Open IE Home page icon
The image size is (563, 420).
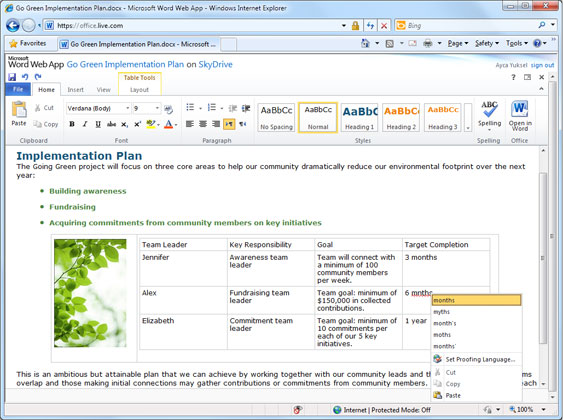(x=365, y=43)
